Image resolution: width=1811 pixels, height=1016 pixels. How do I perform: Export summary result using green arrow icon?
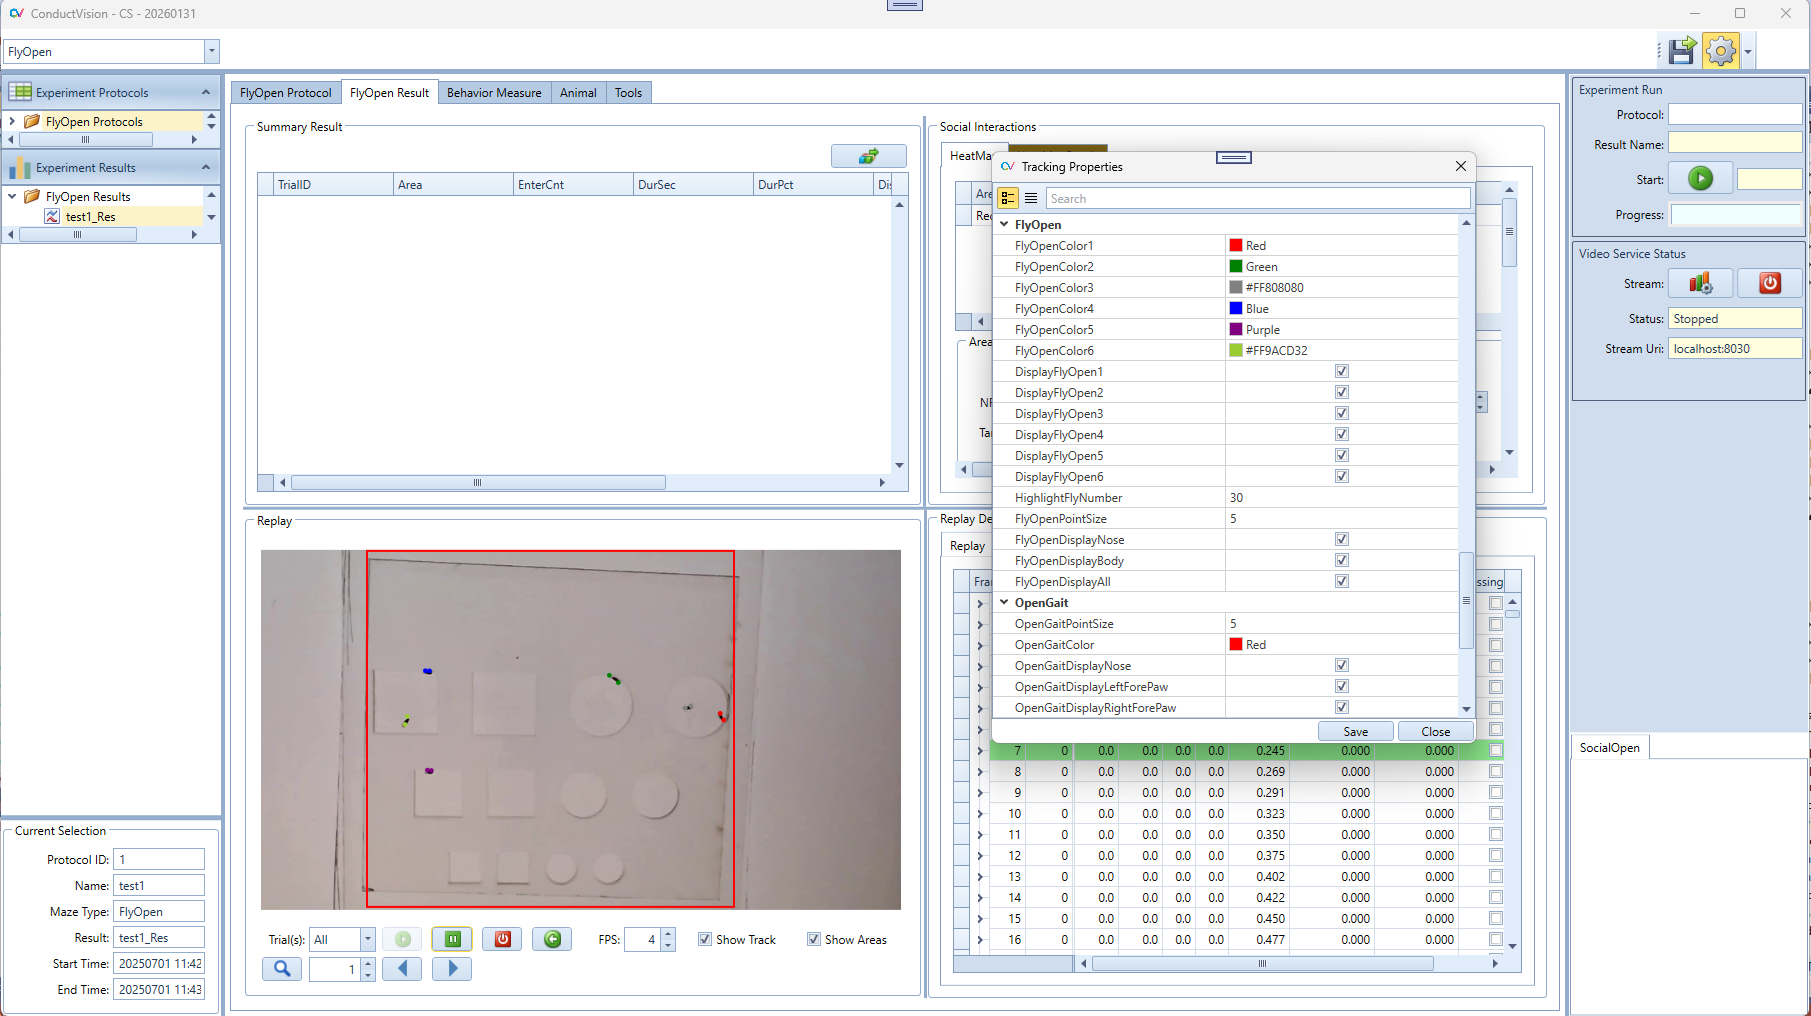pyautogui.click(x=868, y=157)
